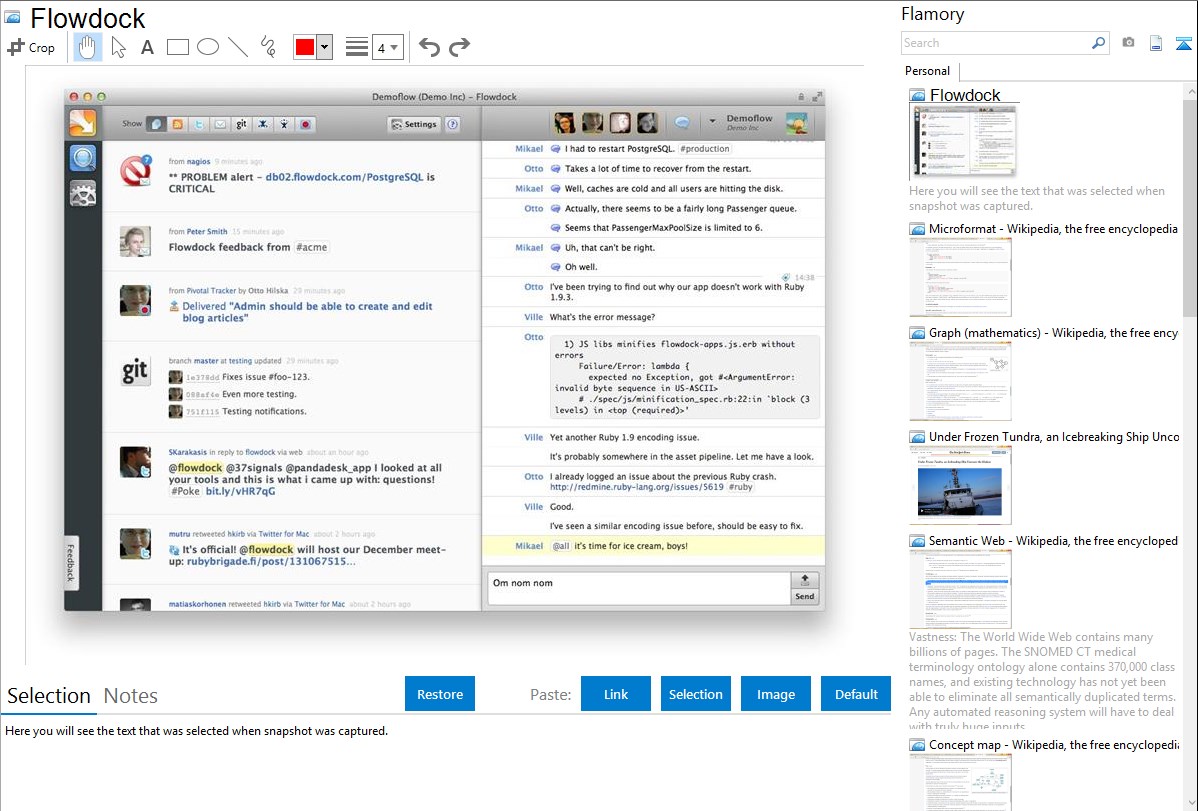Pick the straight line tool

click(x=238, y=47)
